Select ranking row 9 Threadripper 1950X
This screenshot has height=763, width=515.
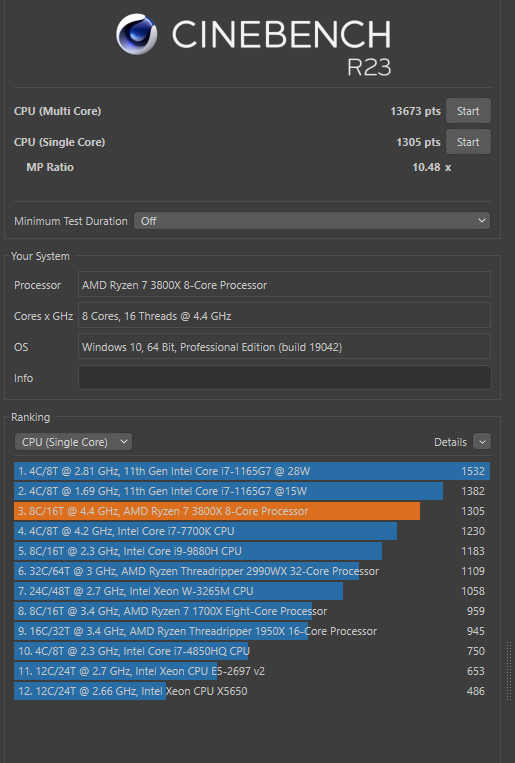(252, 631)
